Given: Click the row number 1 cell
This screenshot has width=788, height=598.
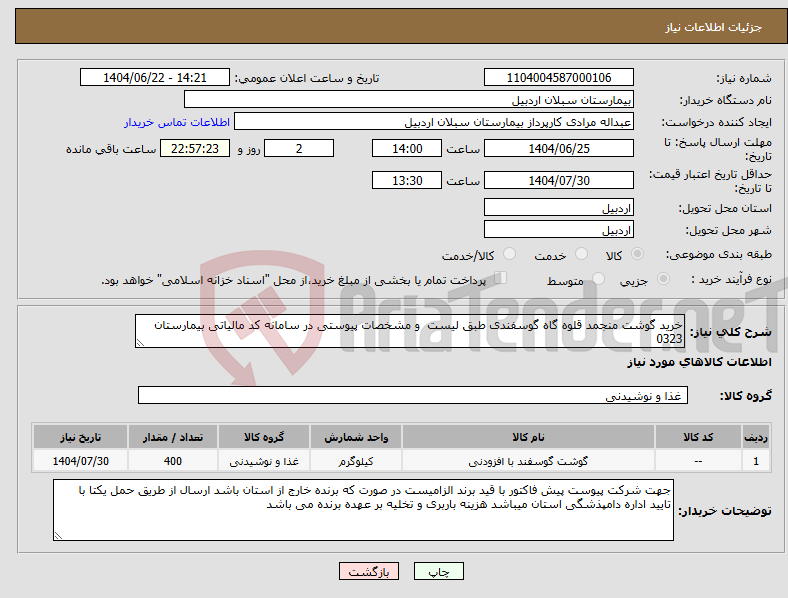Looking at the screenshot, I should point(756,461).
